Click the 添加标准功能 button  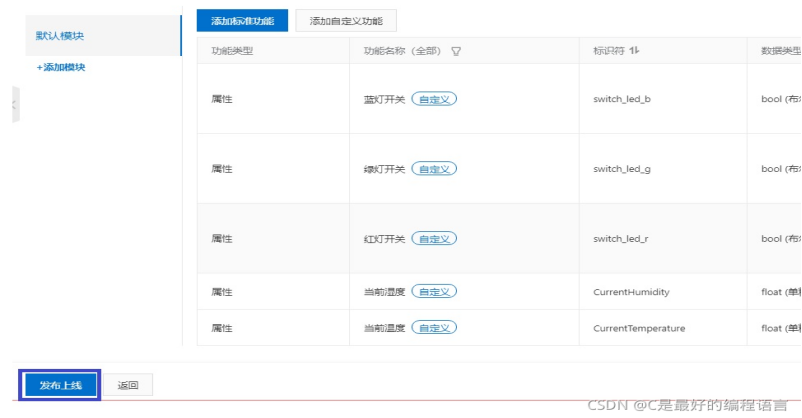(242, 21)
